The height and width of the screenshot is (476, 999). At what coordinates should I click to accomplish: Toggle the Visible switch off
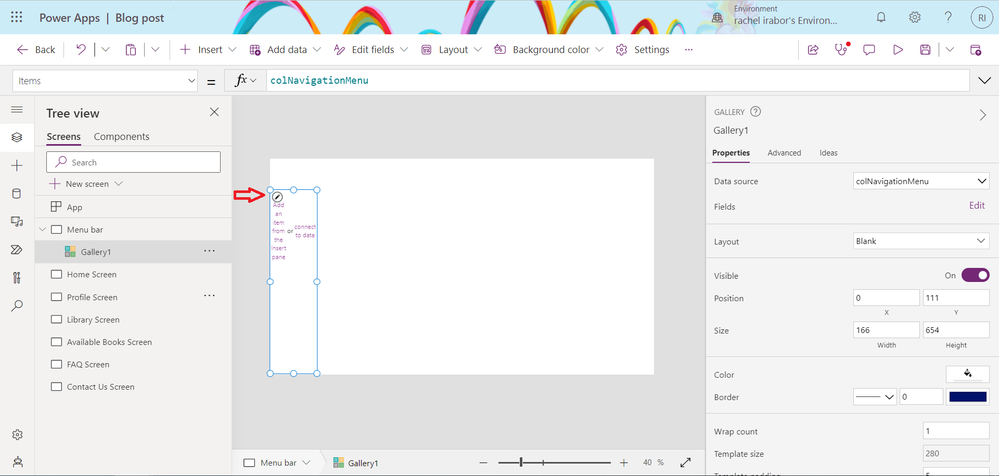coord(975,275)
